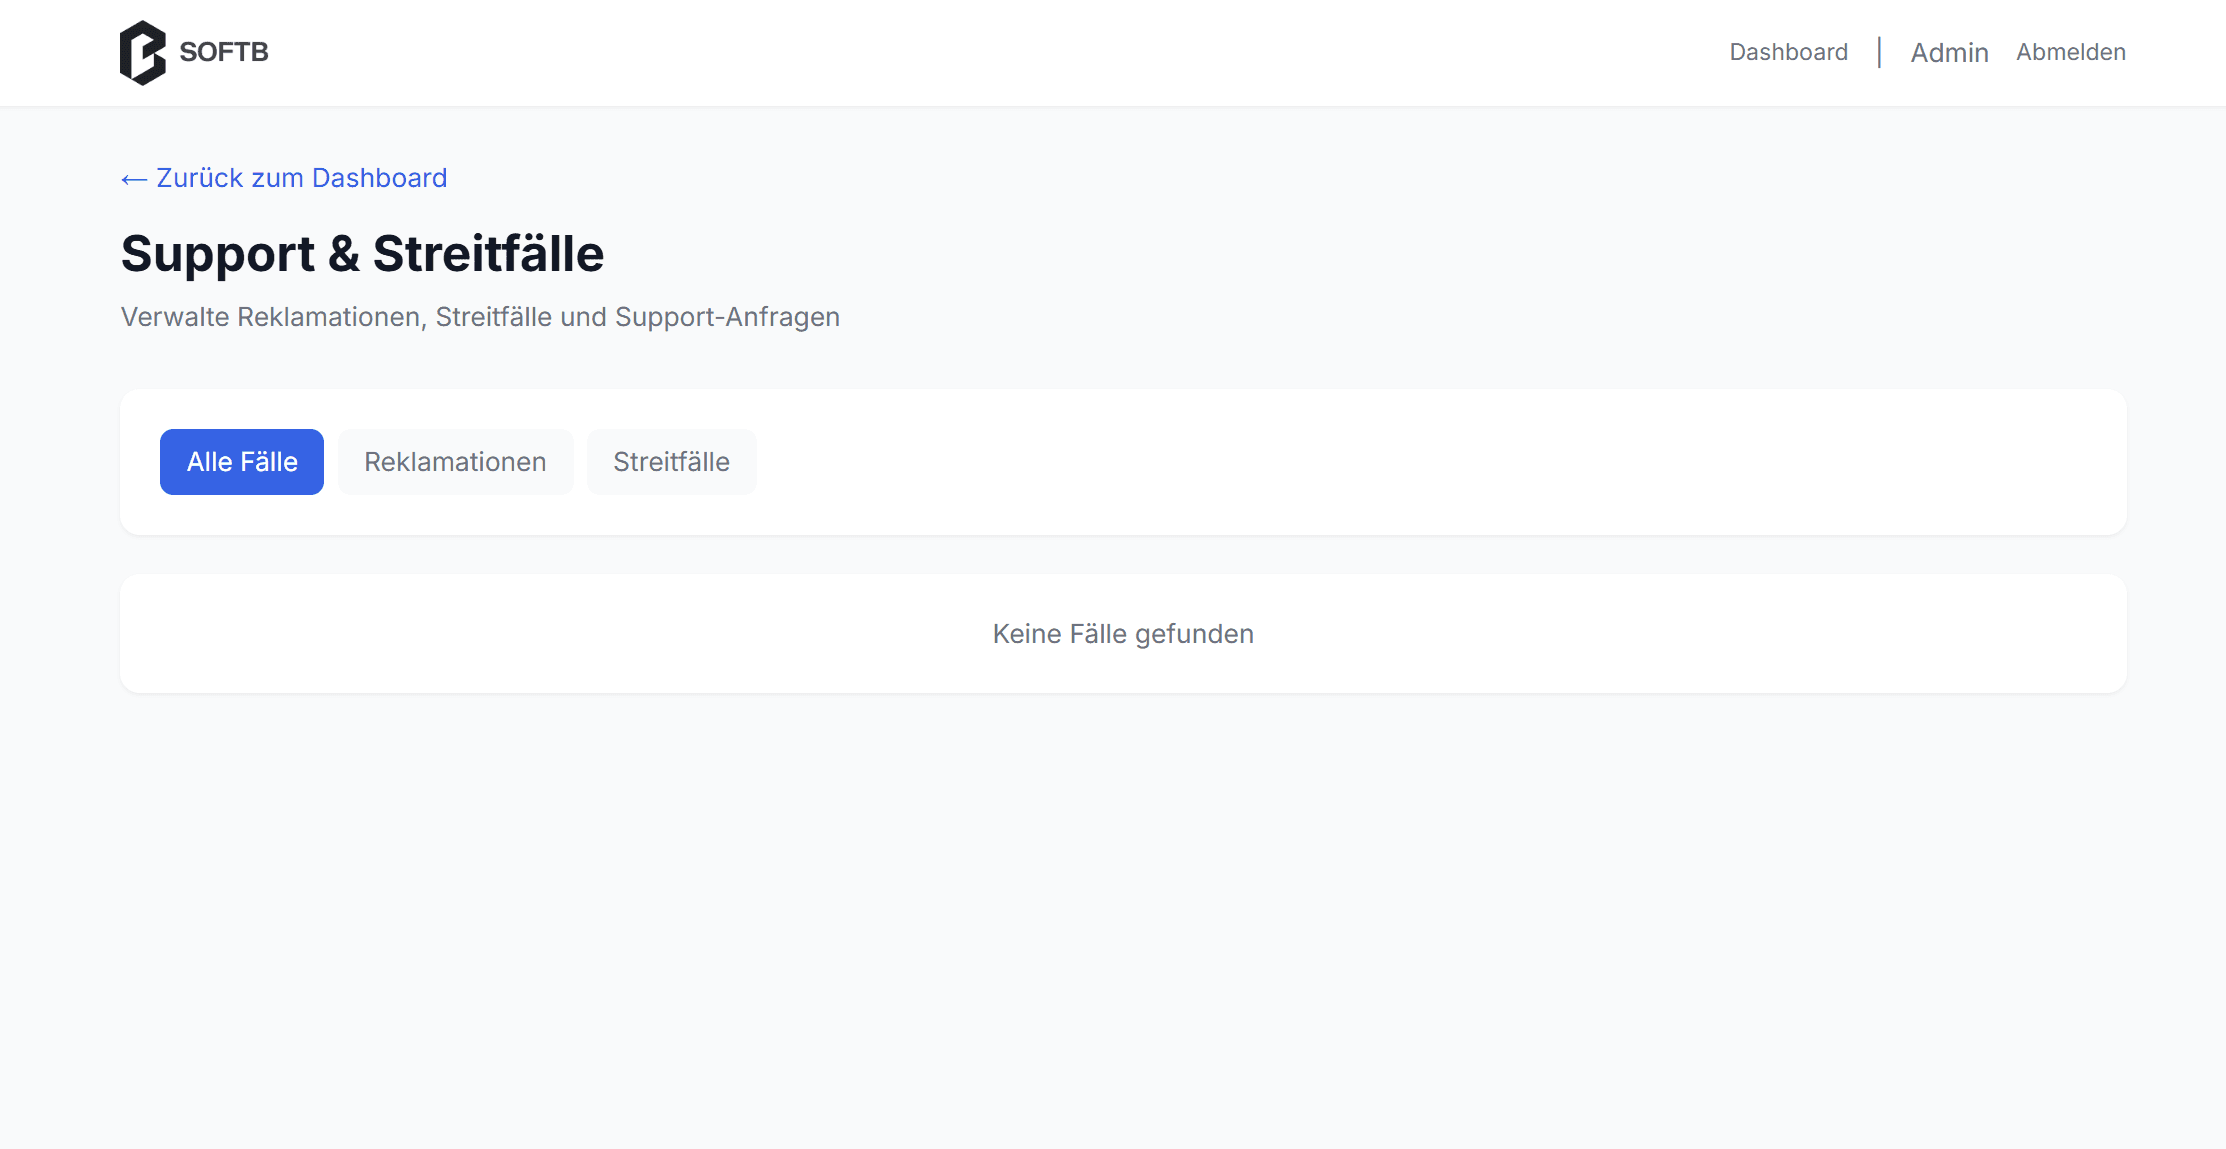Click Verwalte Reklamationen in the subtitle
2226x1149 pixels.
tap(270, 317)
